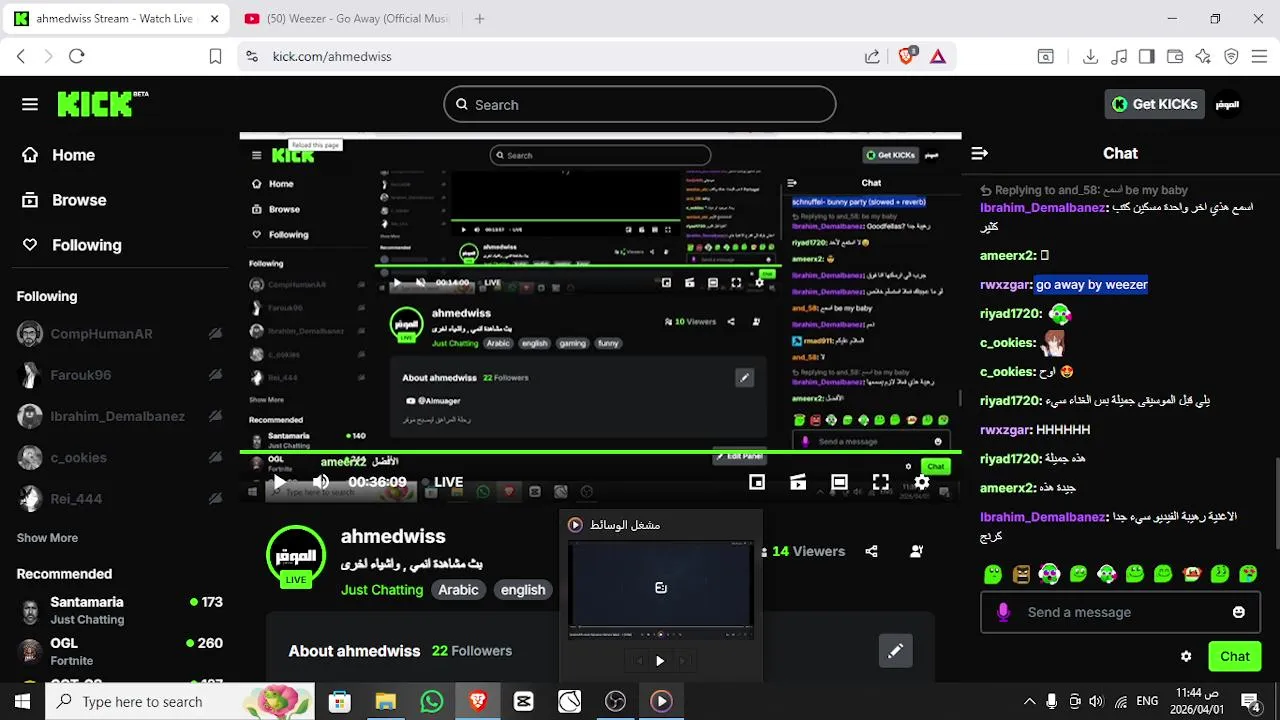Enter fullscreen on the stream player
This screenshot has height=720, width=1280.
pyautogui.click(x=881, y=482)
